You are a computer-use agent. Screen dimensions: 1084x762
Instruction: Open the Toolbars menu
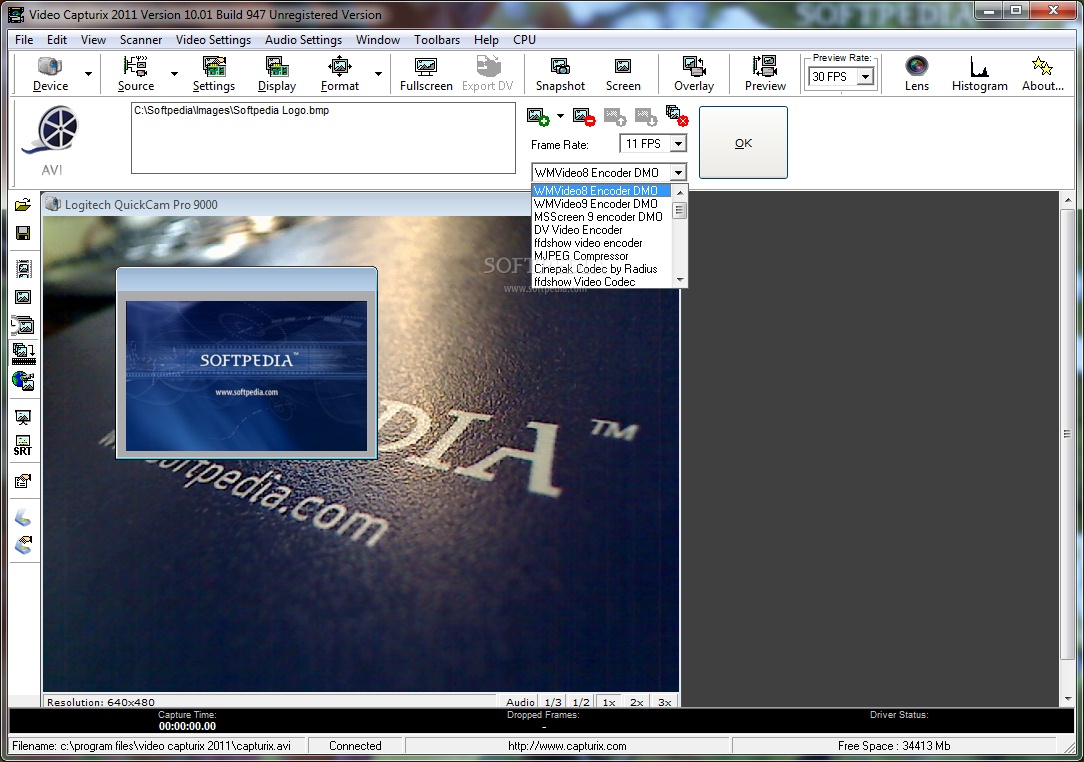(x=437, y=39)
